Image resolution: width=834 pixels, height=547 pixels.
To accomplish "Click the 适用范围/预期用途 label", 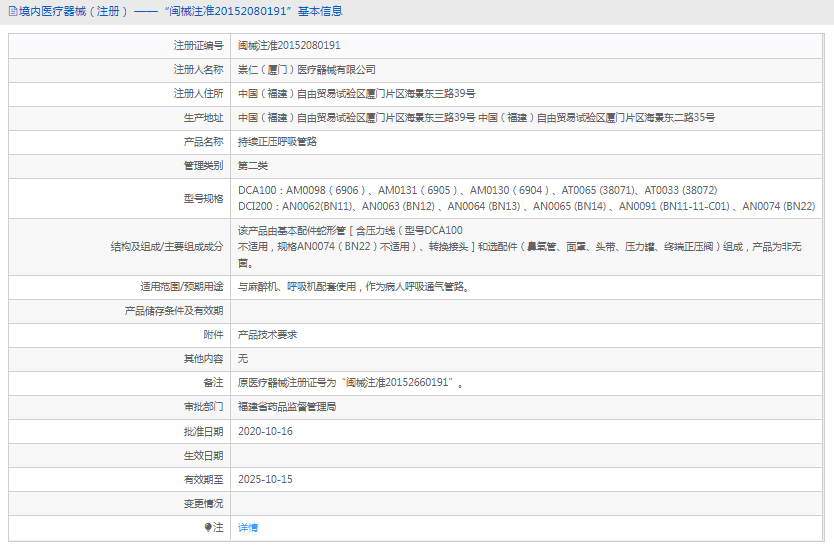I will pos(182,287).
